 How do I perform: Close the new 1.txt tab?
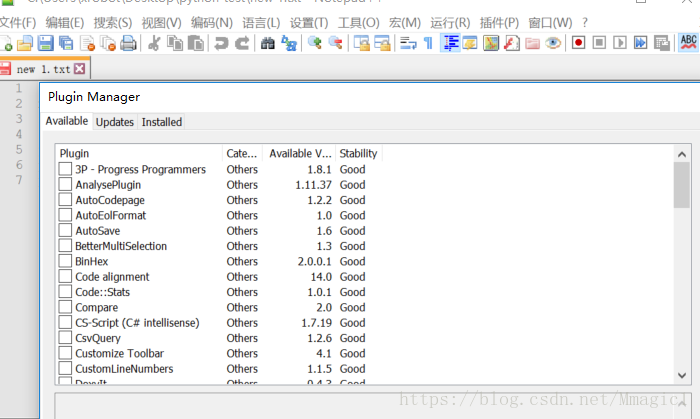coord(79,69)
